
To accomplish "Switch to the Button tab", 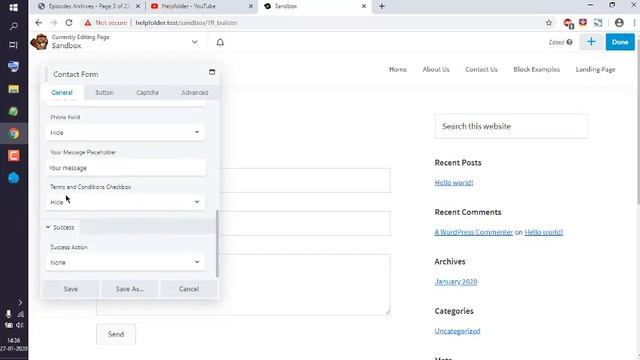I will (104, 93).
